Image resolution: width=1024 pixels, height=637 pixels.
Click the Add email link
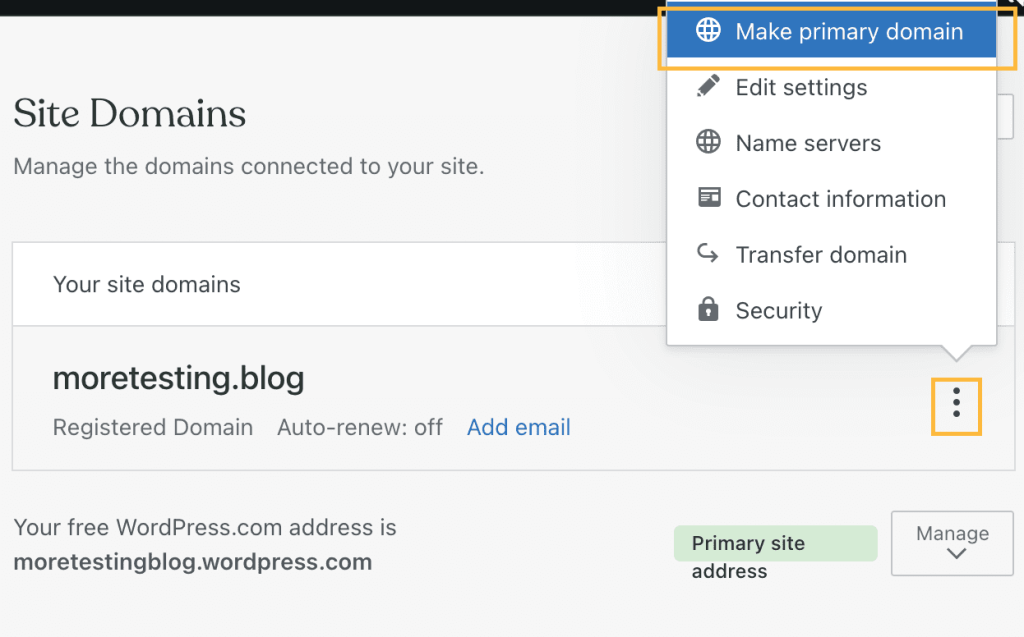tap(518, 427)
